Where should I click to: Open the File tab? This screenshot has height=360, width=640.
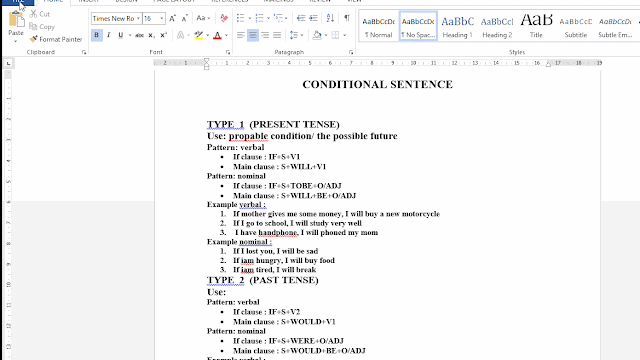(18, 2)
